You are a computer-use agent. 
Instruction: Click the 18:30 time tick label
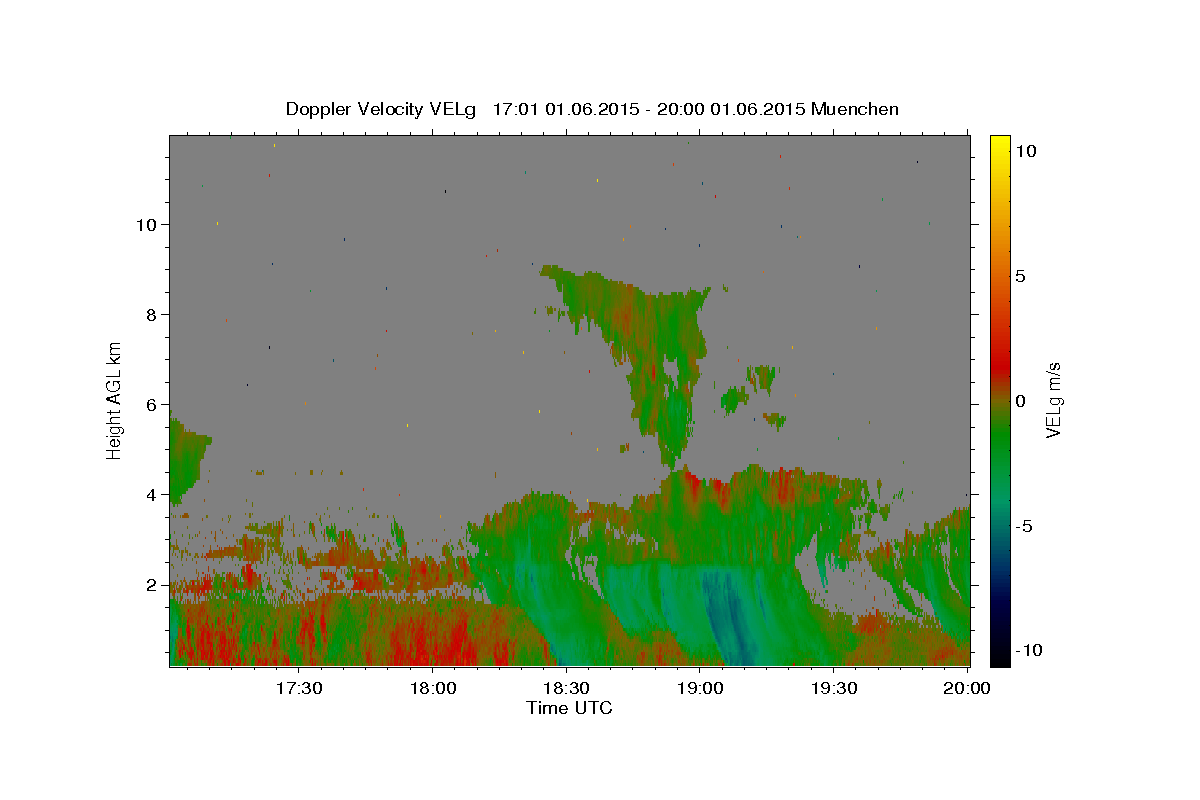coord(566,689)
